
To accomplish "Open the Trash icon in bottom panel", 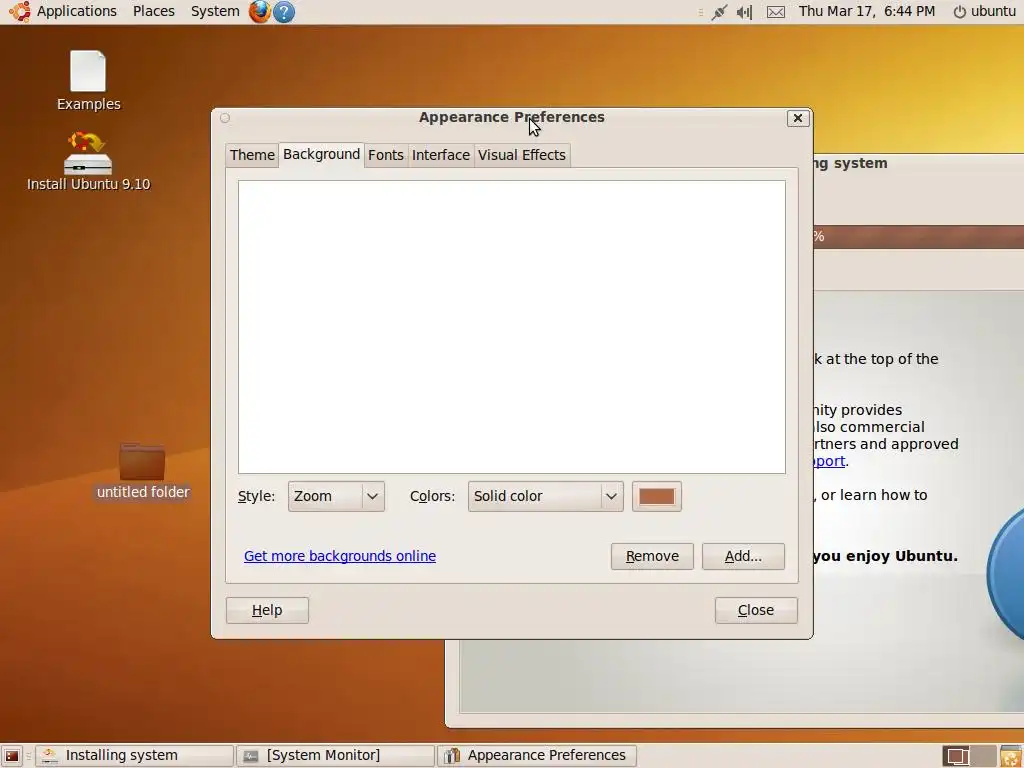I will 1011,756.
